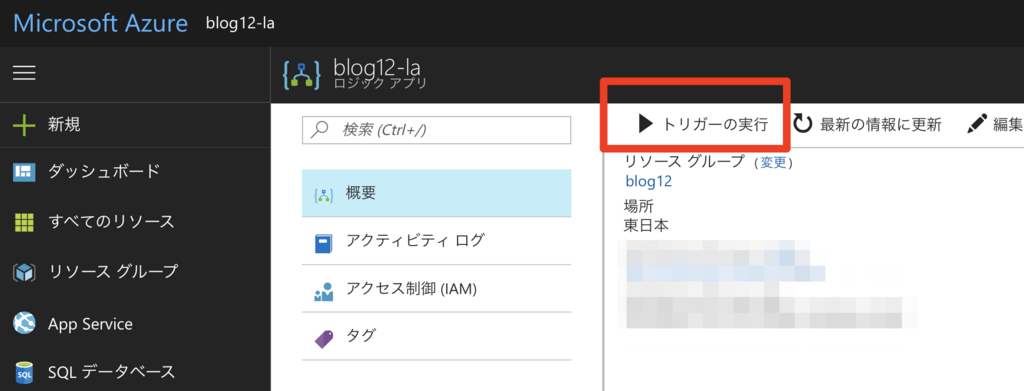The height and width of the screenshot is (391, 1024).
Task: Click the 変更 link next to リソース グループ
Action: click(774, 163)
